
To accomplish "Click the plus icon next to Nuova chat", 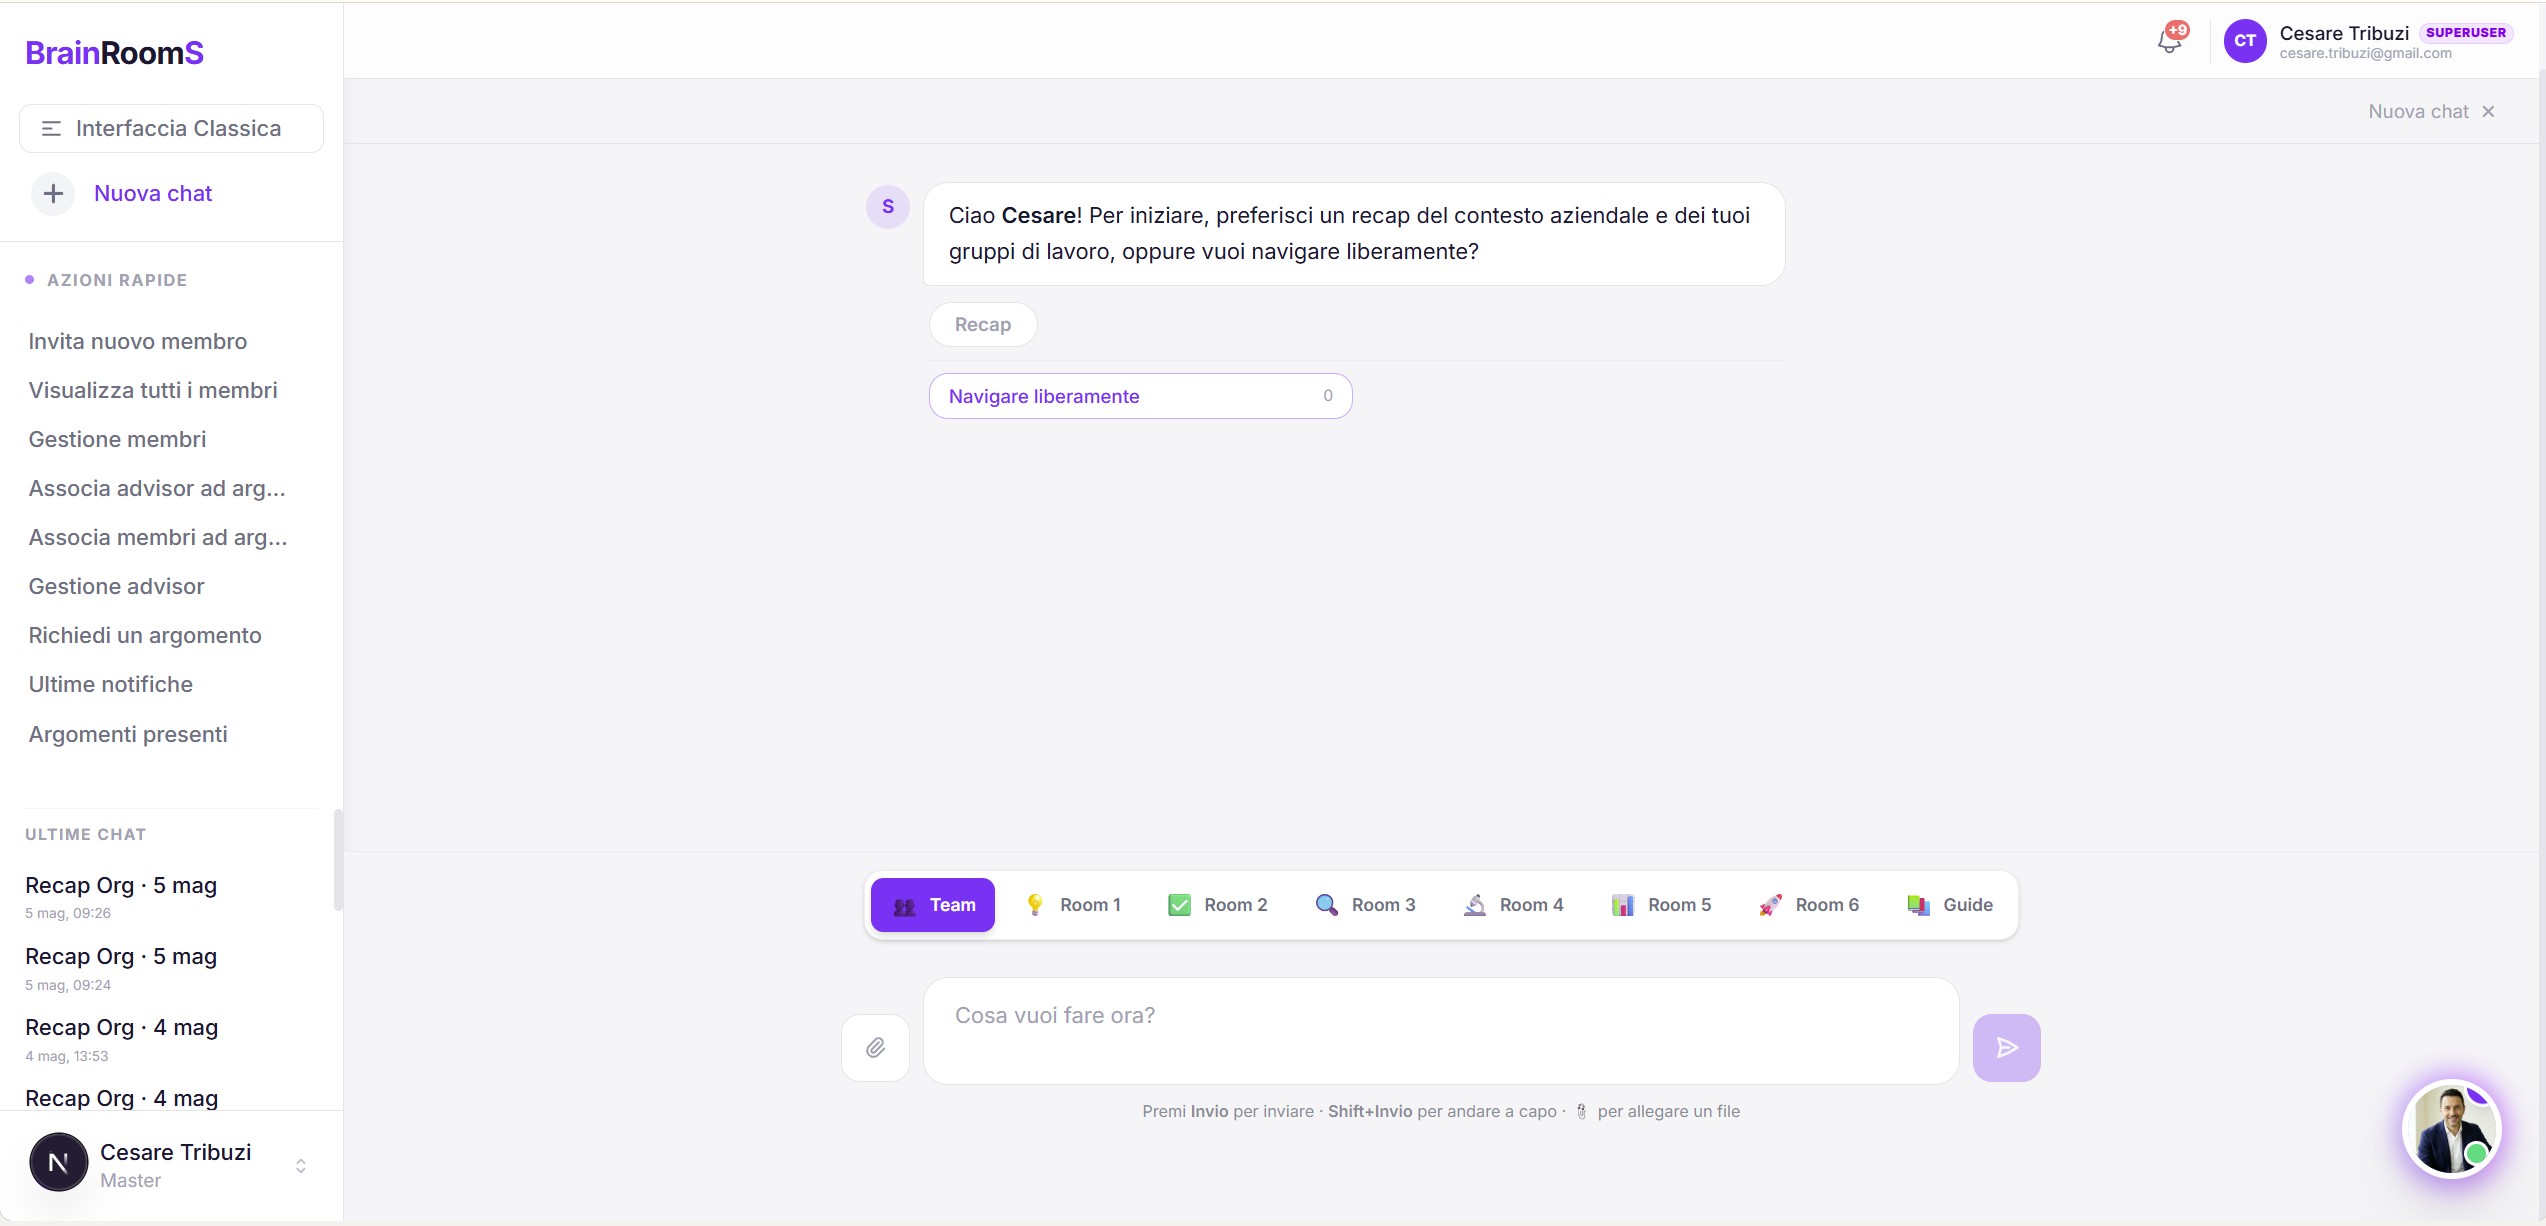I will click(53, 193).
